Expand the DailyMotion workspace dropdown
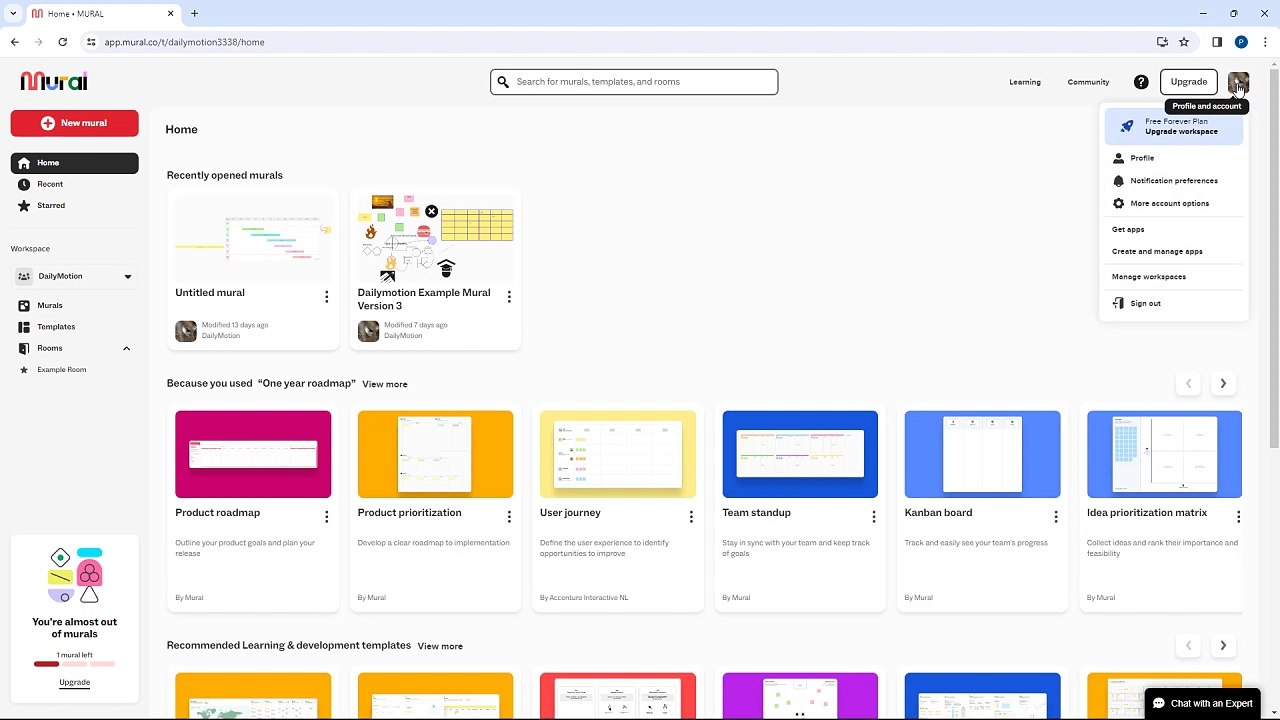 click(x=127, y=277)
